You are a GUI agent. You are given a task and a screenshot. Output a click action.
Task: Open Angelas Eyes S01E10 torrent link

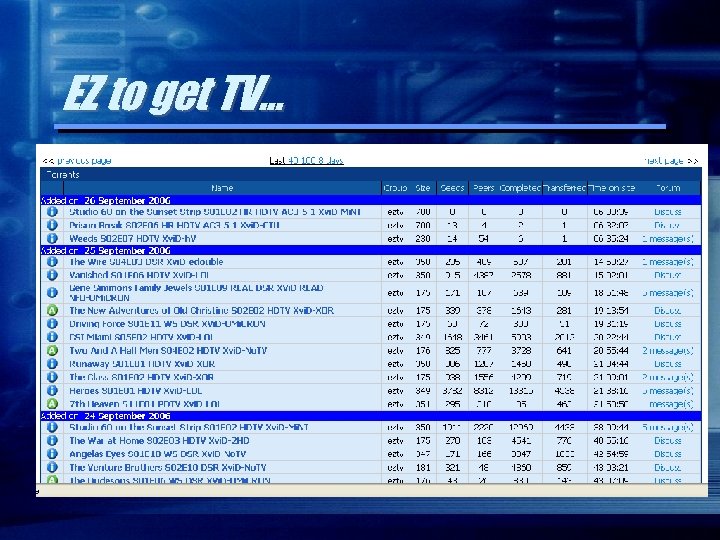[158, 454]
